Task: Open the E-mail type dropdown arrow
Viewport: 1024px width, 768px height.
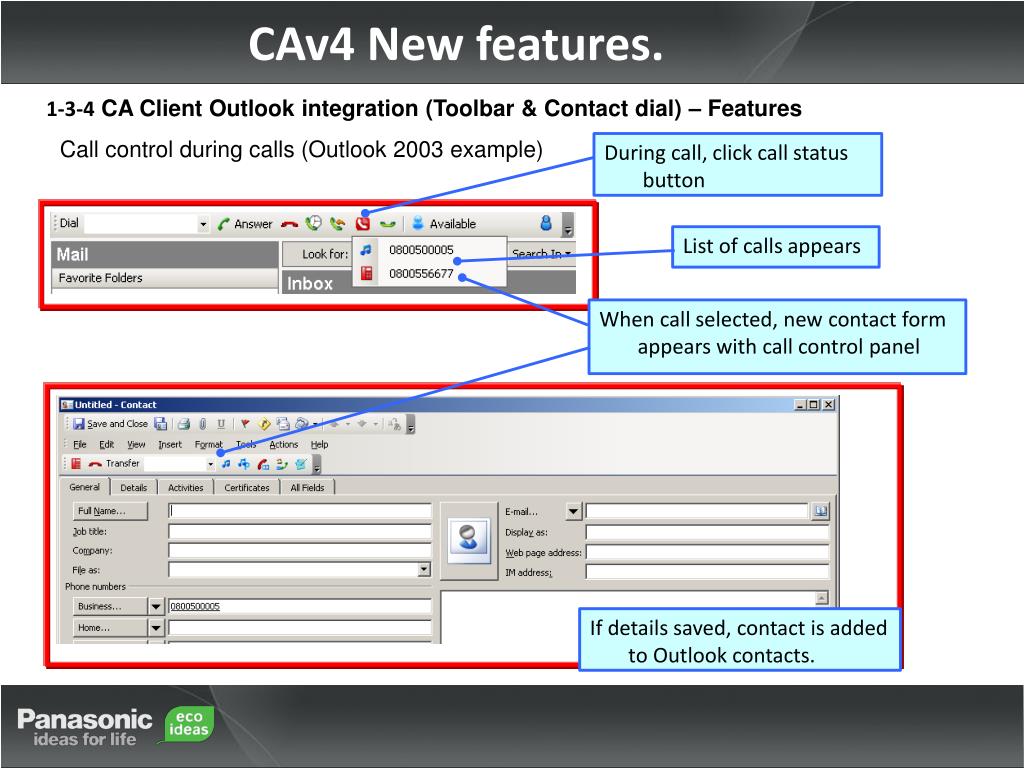Action: [x=573, y=511]
